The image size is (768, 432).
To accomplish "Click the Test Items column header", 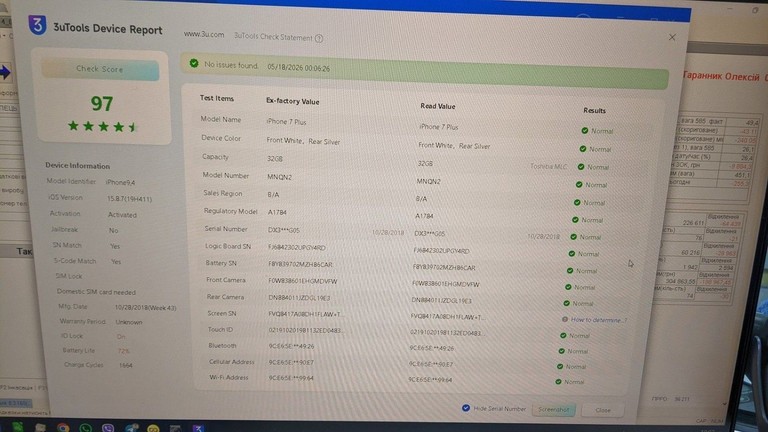I will [216, 98].
